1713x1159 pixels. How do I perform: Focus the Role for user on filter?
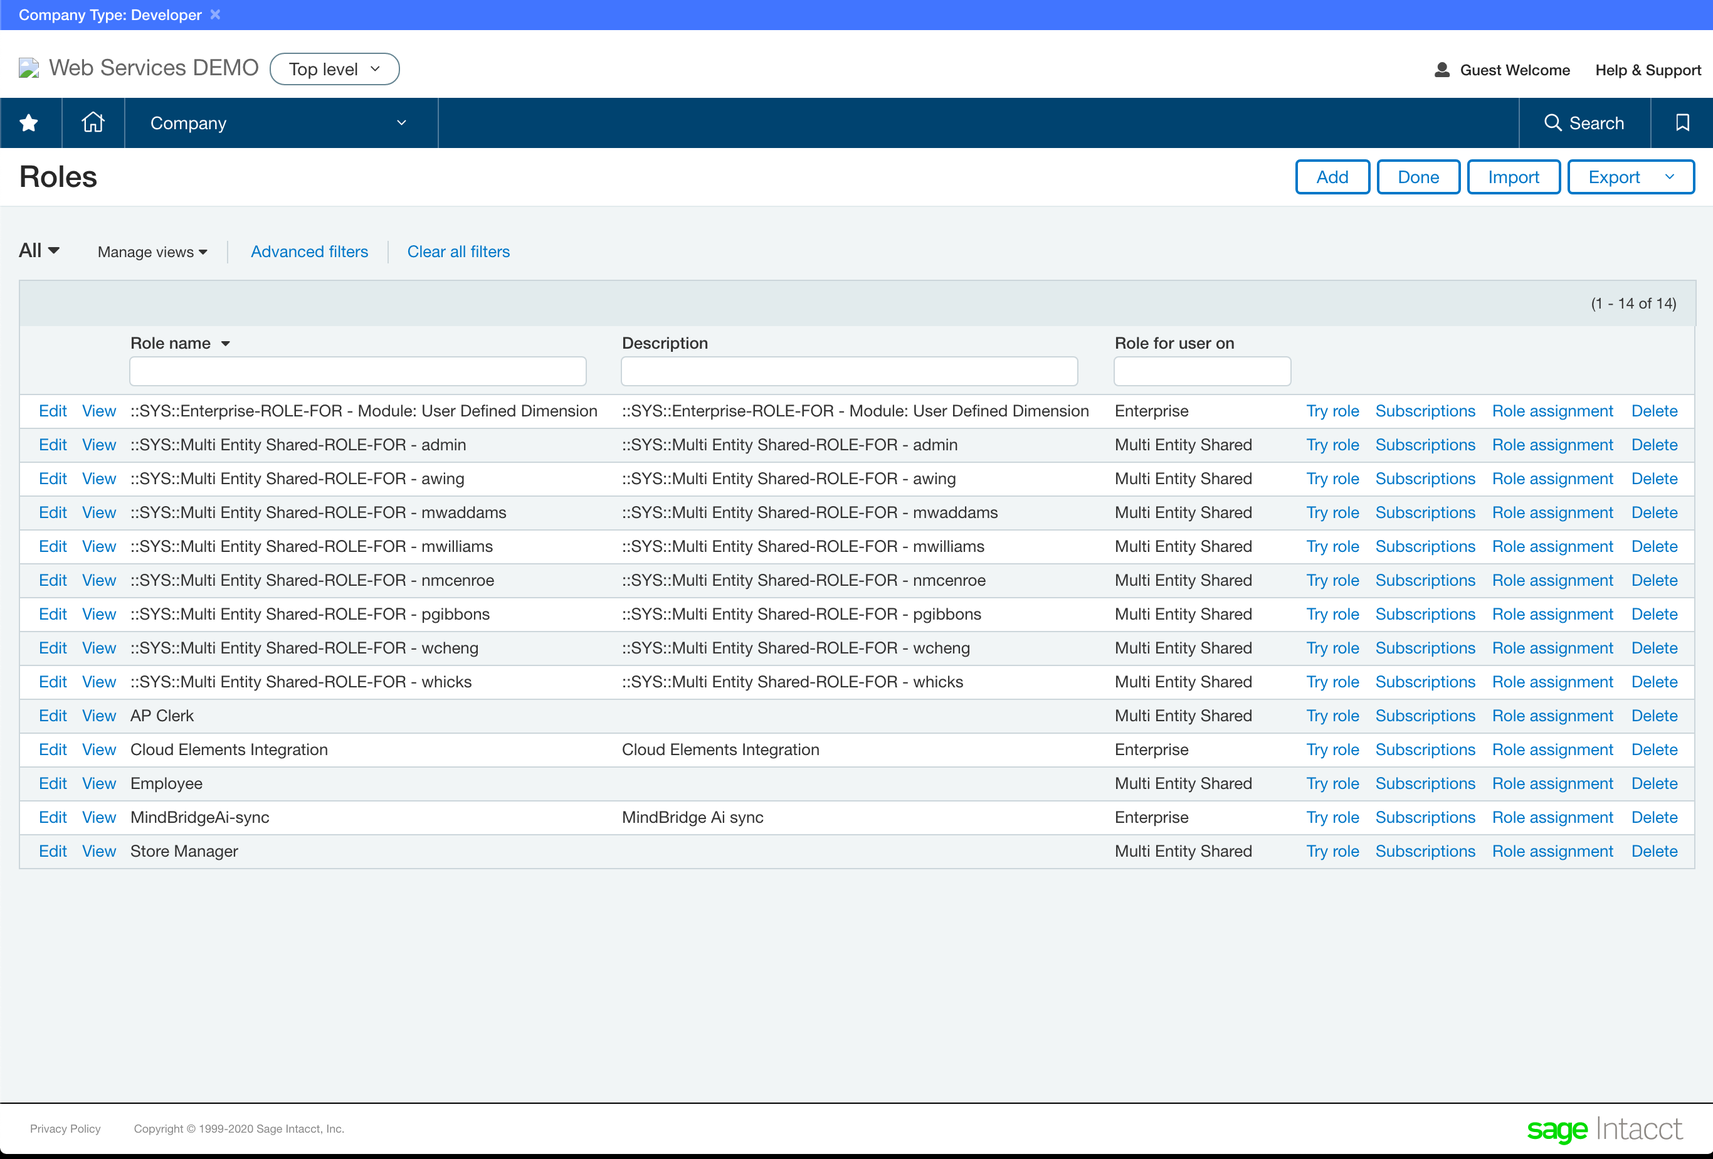point(1202,371)
